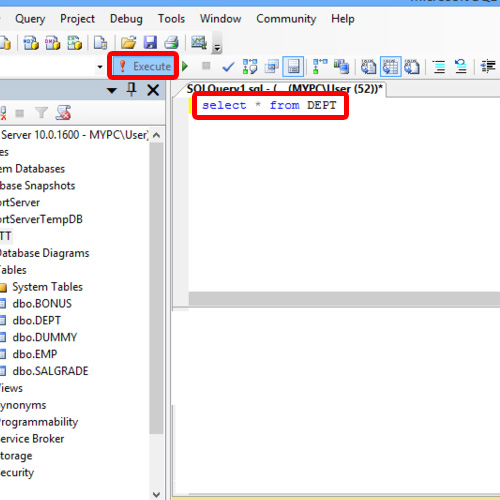Click the Open File folder icon
This screenshot has width=500, height=500.
pyautogui.click(x=128, y=43)
